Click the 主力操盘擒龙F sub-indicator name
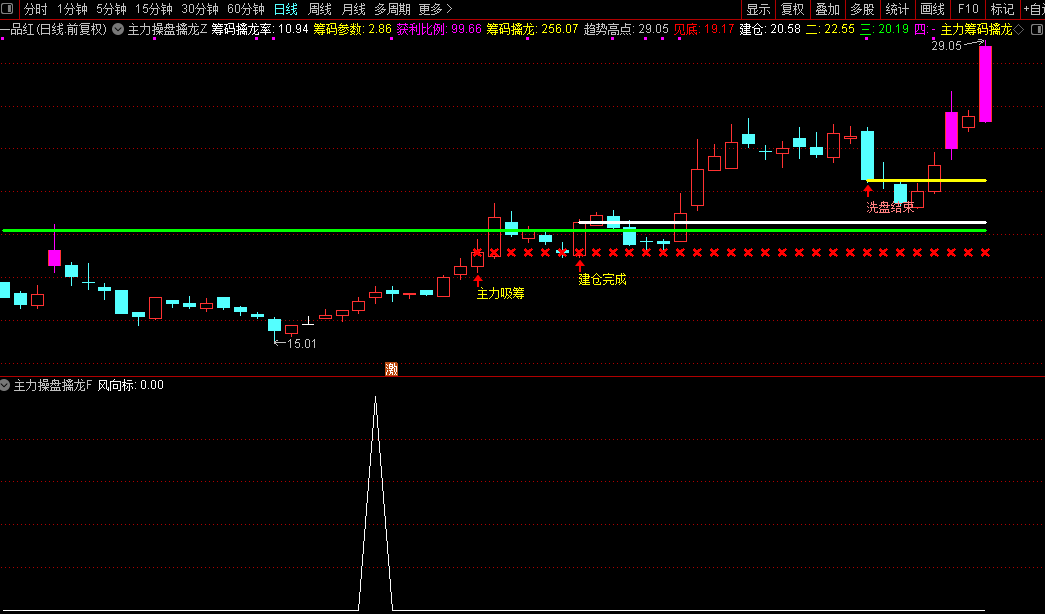 [53, 385]
